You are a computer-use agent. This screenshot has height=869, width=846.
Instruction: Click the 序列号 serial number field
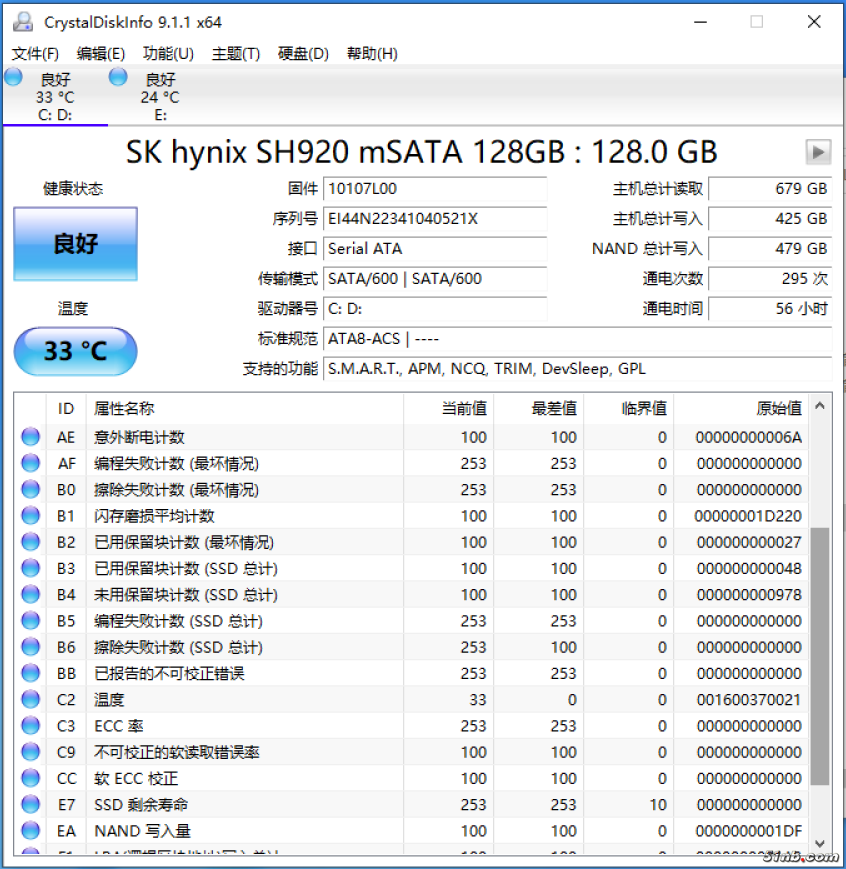point(435,219)
